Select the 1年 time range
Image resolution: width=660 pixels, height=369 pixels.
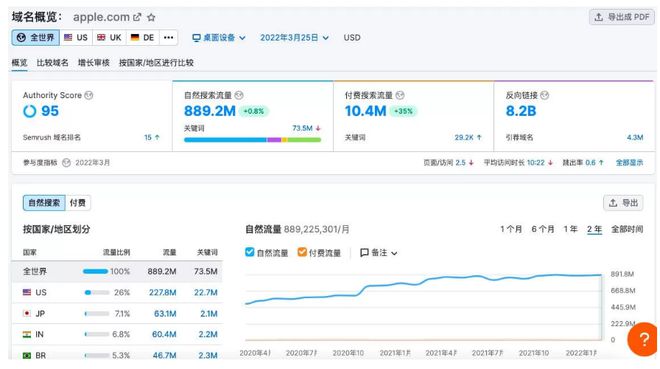pyautogui.click(x=570, y=229)
